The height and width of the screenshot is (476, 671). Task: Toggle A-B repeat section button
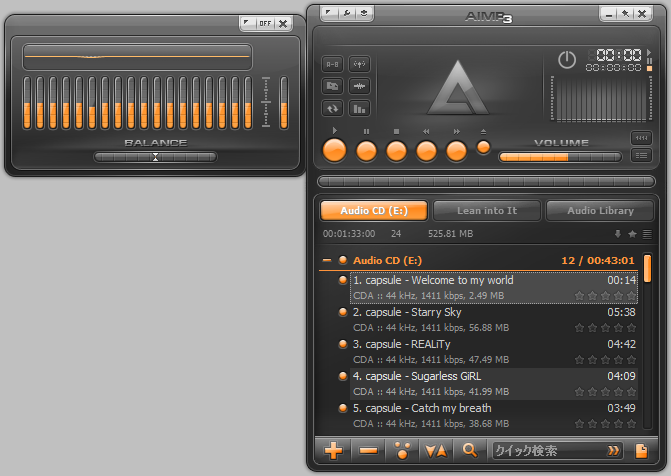[x=333, y=64]
